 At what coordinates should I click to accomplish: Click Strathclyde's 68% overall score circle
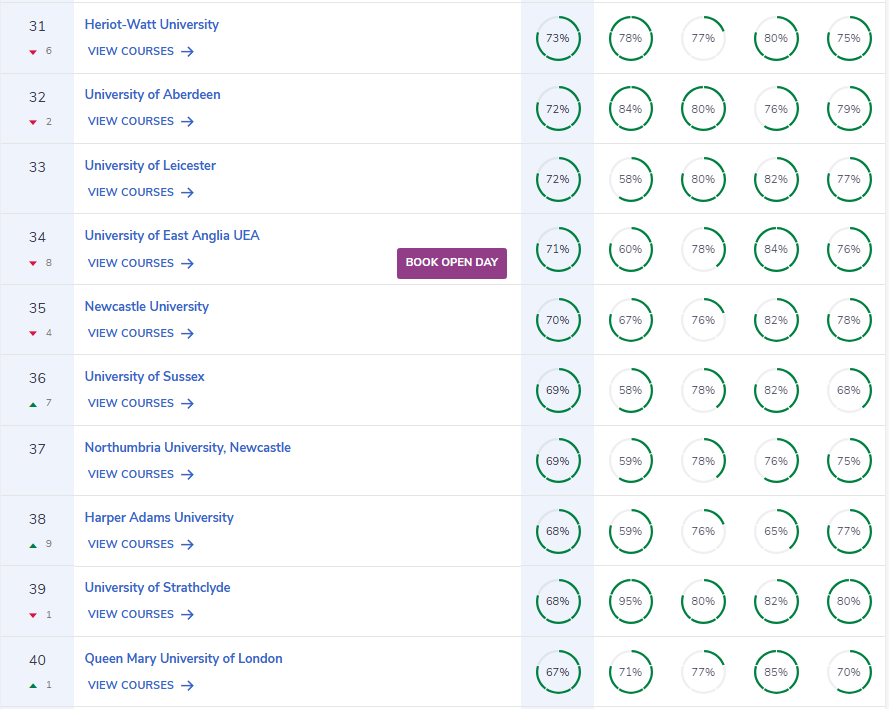[558, 601]
